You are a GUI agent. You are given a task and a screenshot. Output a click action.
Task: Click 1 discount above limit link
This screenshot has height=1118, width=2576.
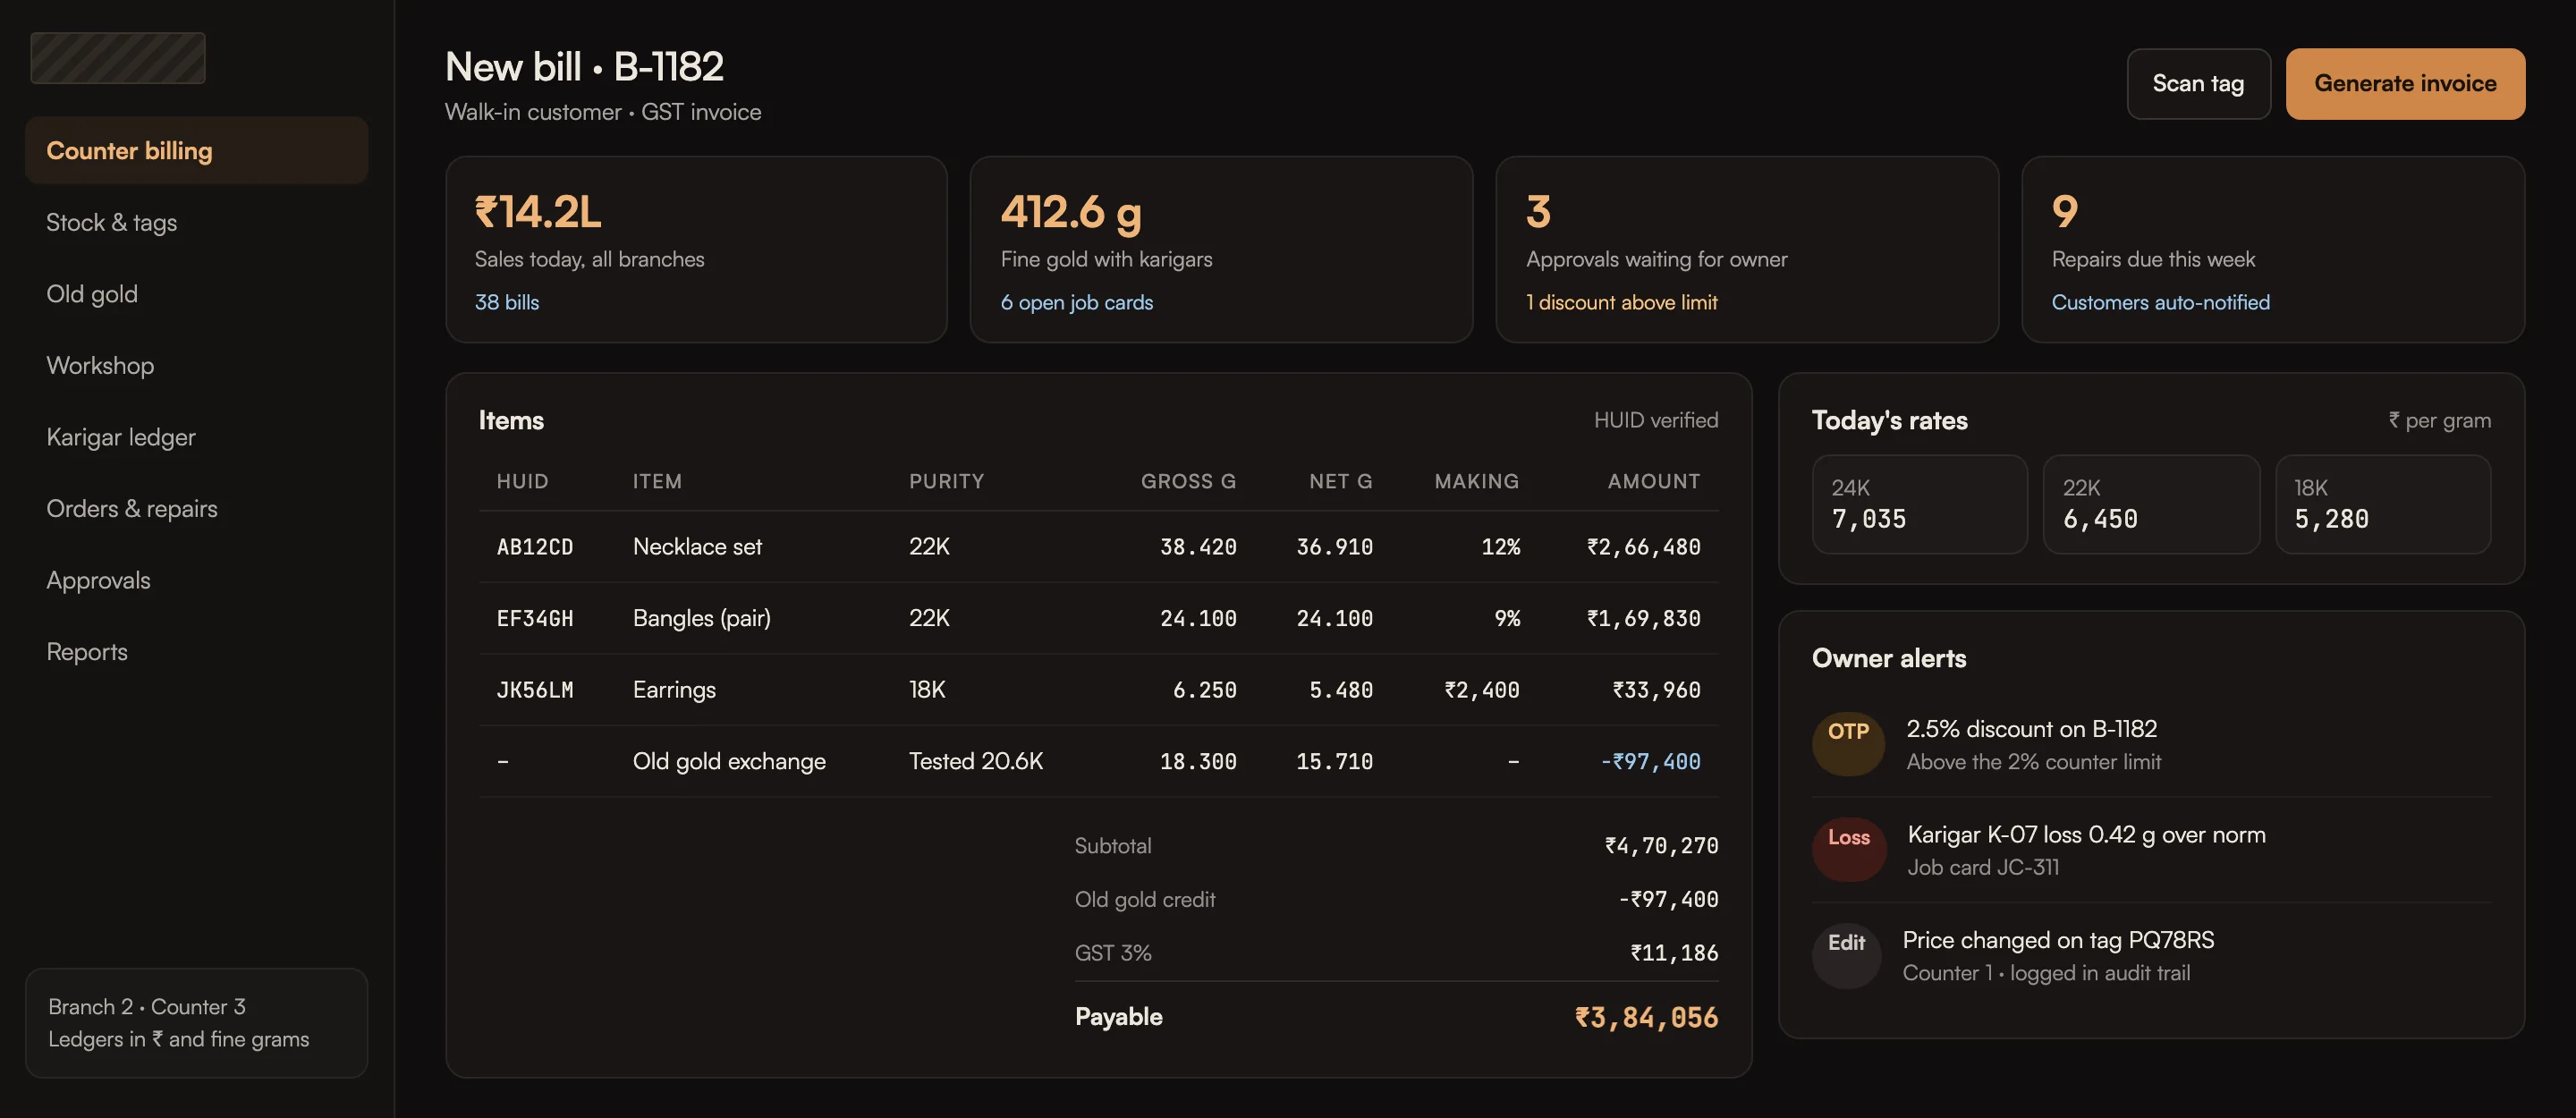tap(1622, 302)
